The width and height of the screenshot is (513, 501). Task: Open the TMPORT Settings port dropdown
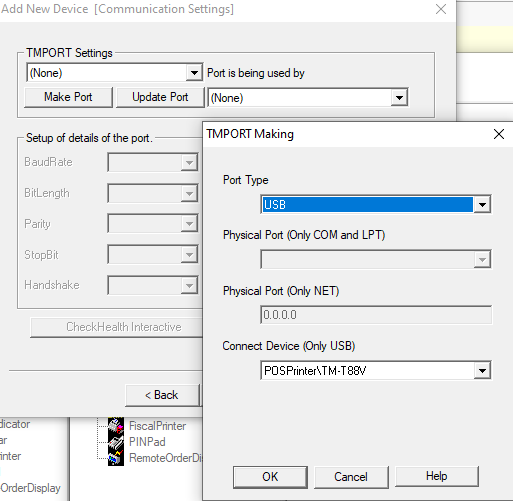pyautogui.click(x=194, y=72)
